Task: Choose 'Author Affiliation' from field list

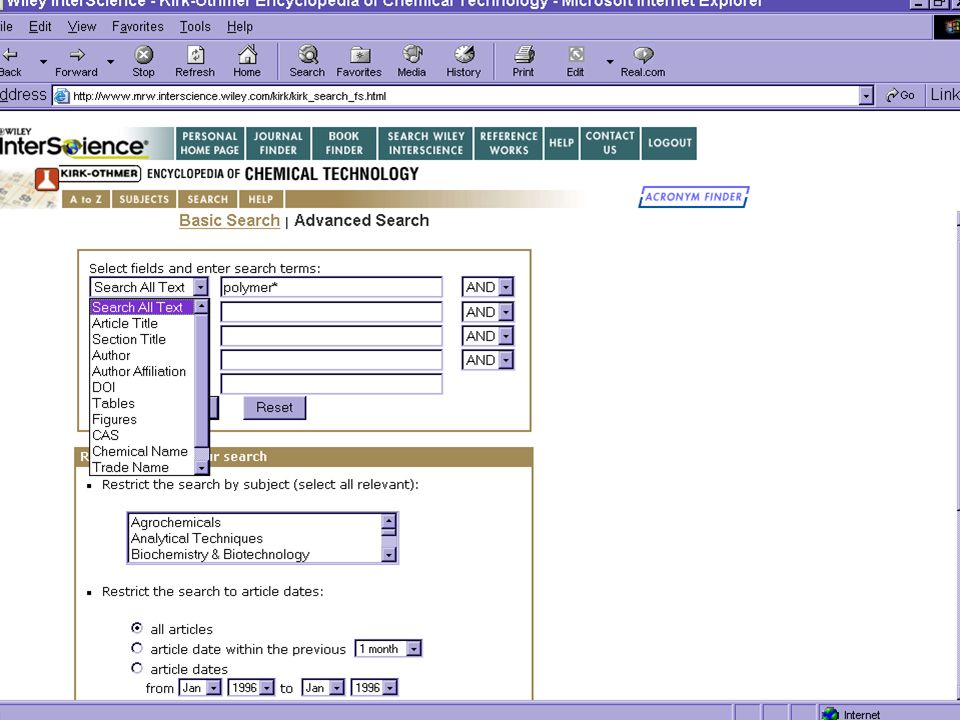Action: point(142,371)
